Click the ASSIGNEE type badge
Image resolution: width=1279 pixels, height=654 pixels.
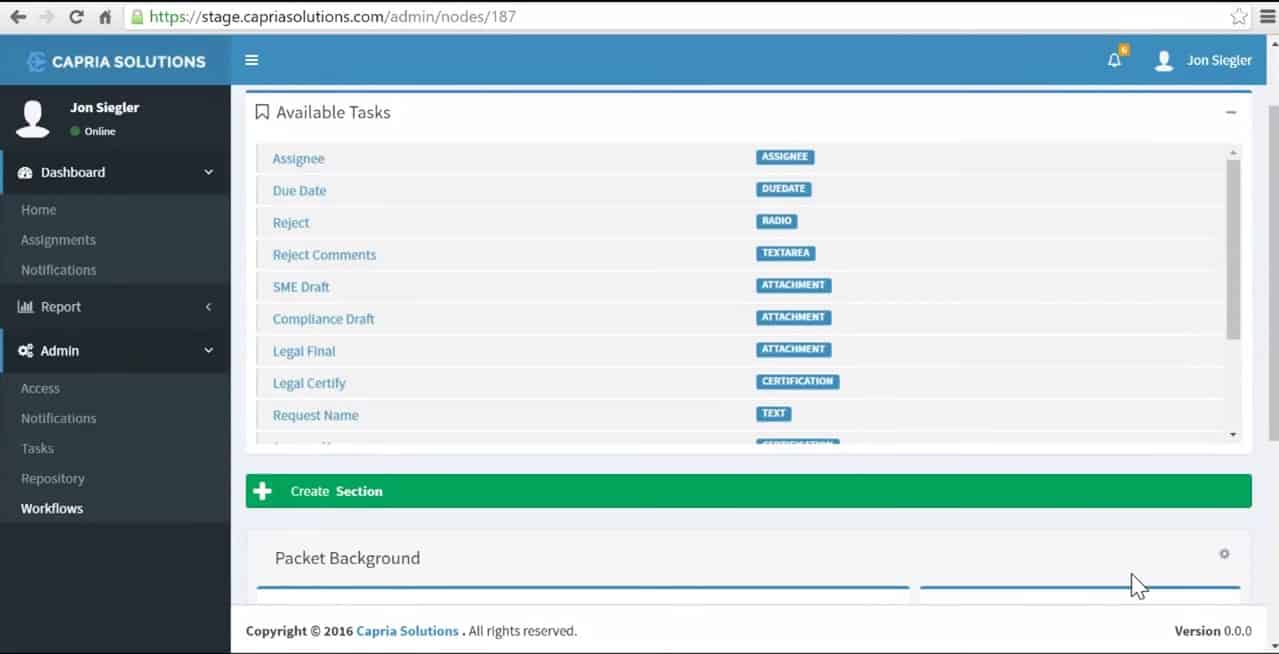click(x=785, y=157)
